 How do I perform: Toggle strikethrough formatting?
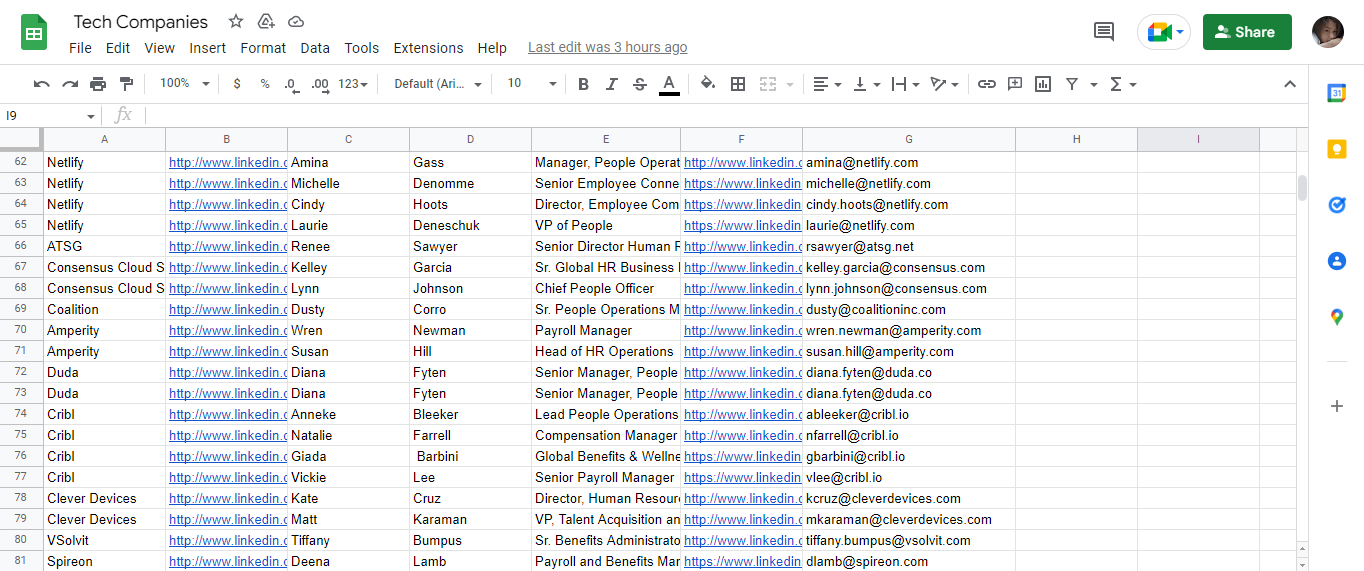click(x=640, y=84)
